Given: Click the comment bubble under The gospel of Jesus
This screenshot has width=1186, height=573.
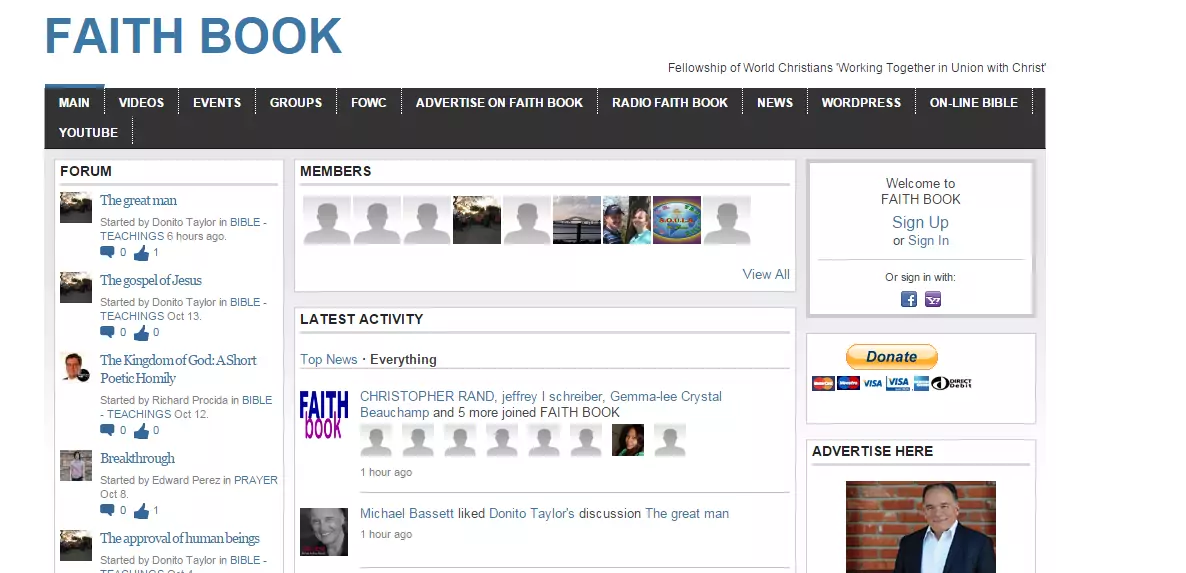Looking at the screenshot, I should (x=107, y=332).
